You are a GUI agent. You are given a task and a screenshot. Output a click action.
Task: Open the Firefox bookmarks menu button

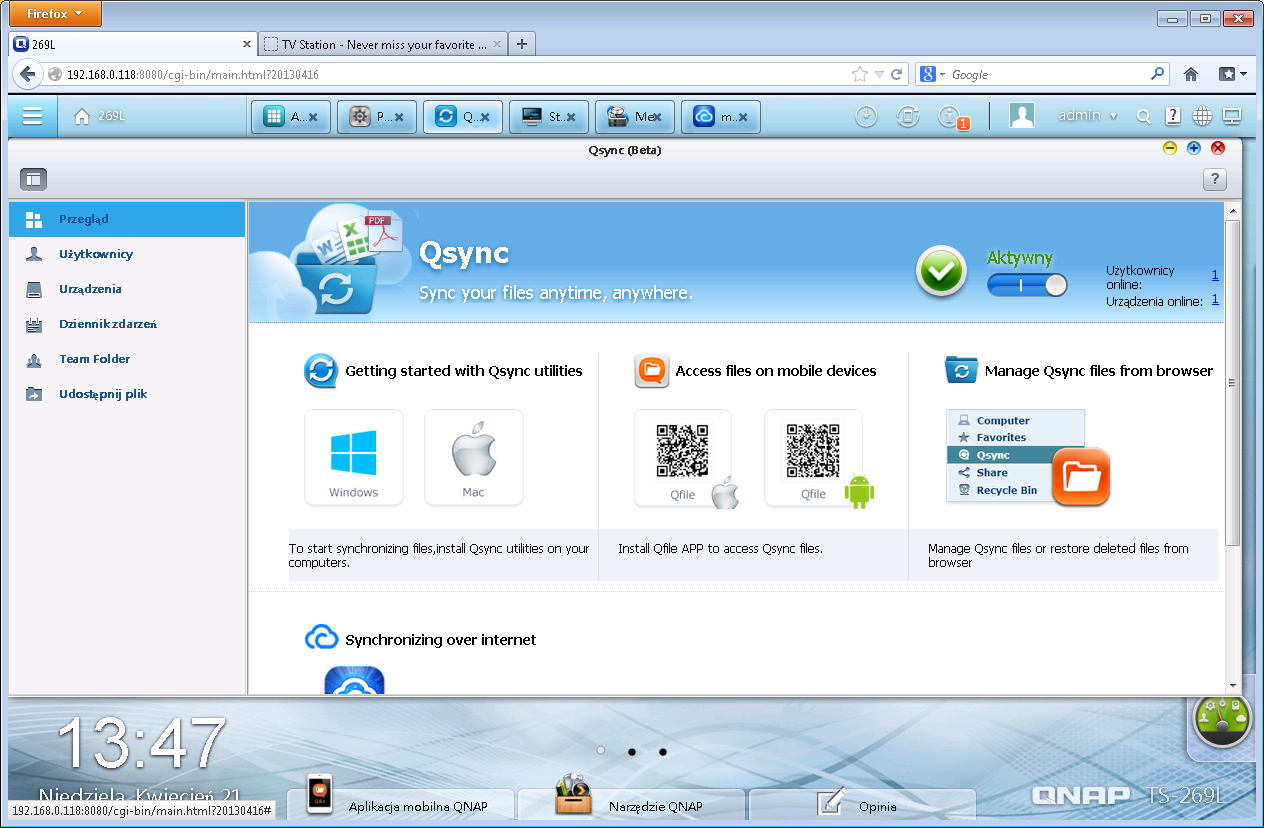point(1232,74)
